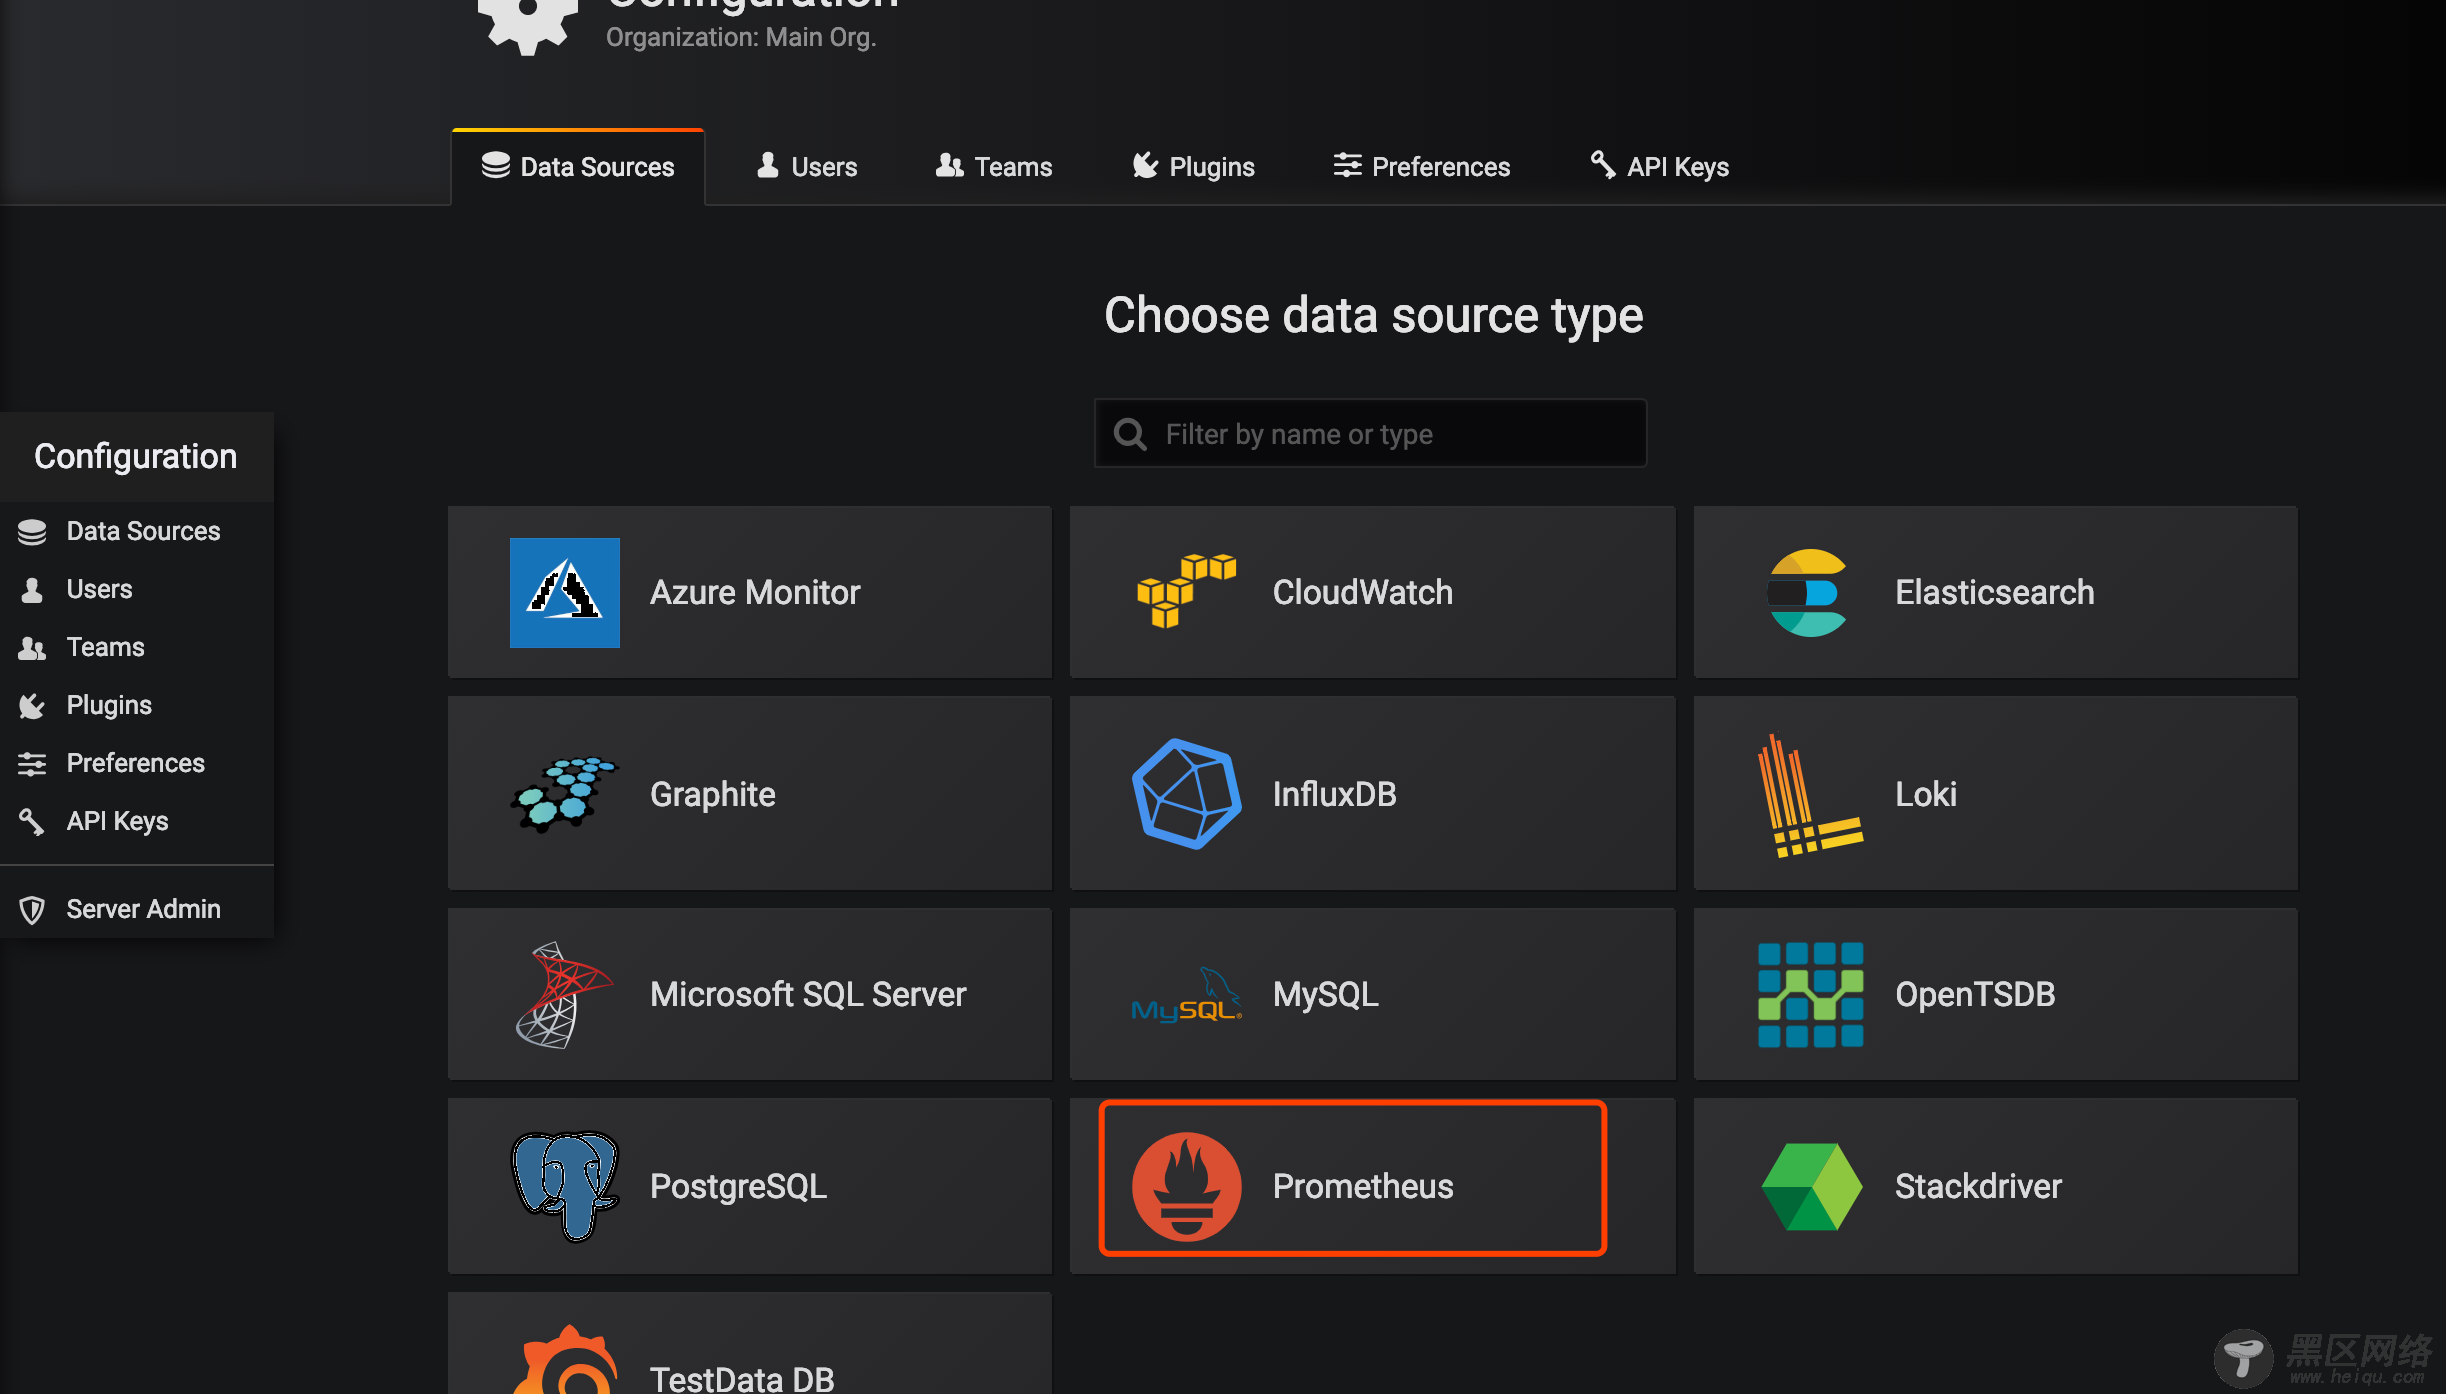
Task: Open the Preferences configuration page
Action: 134,763
